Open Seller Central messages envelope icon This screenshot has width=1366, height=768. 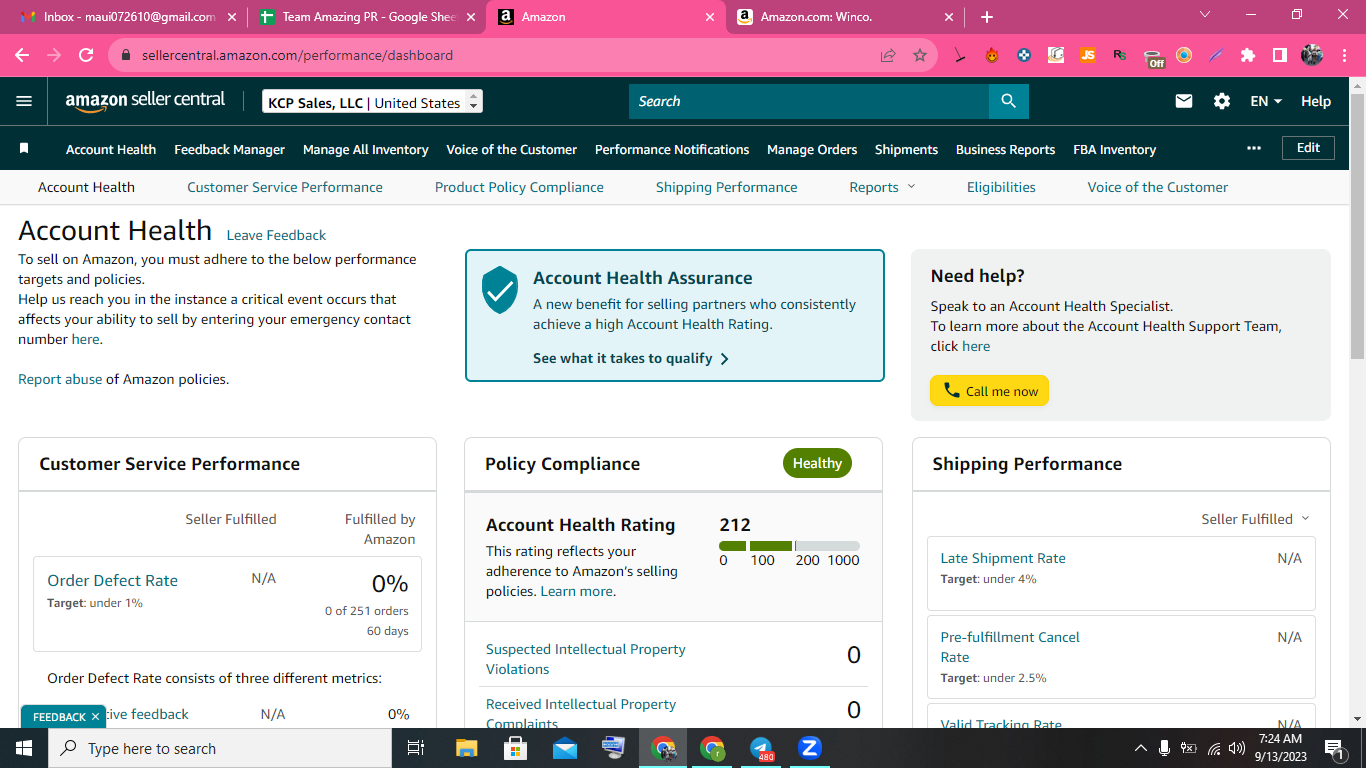(x=1184, y=101)
